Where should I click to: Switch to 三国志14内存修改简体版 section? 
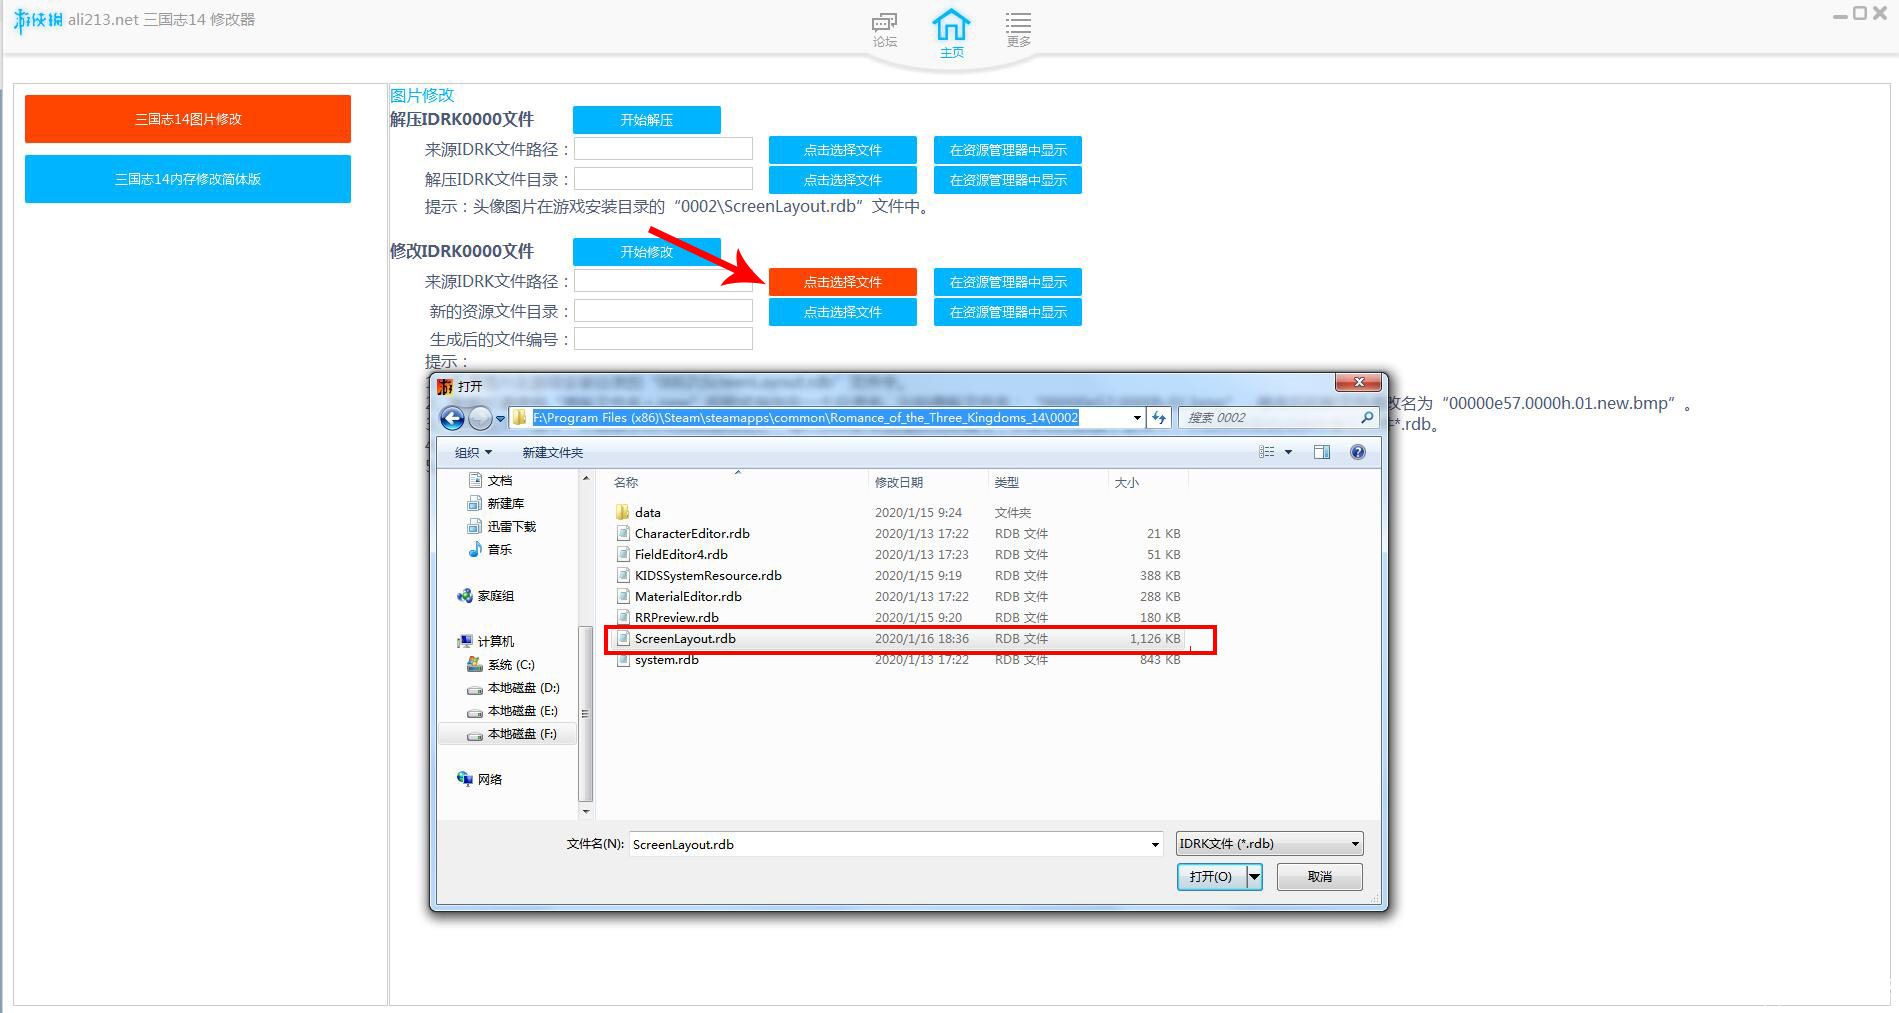(x=188, y=179)
